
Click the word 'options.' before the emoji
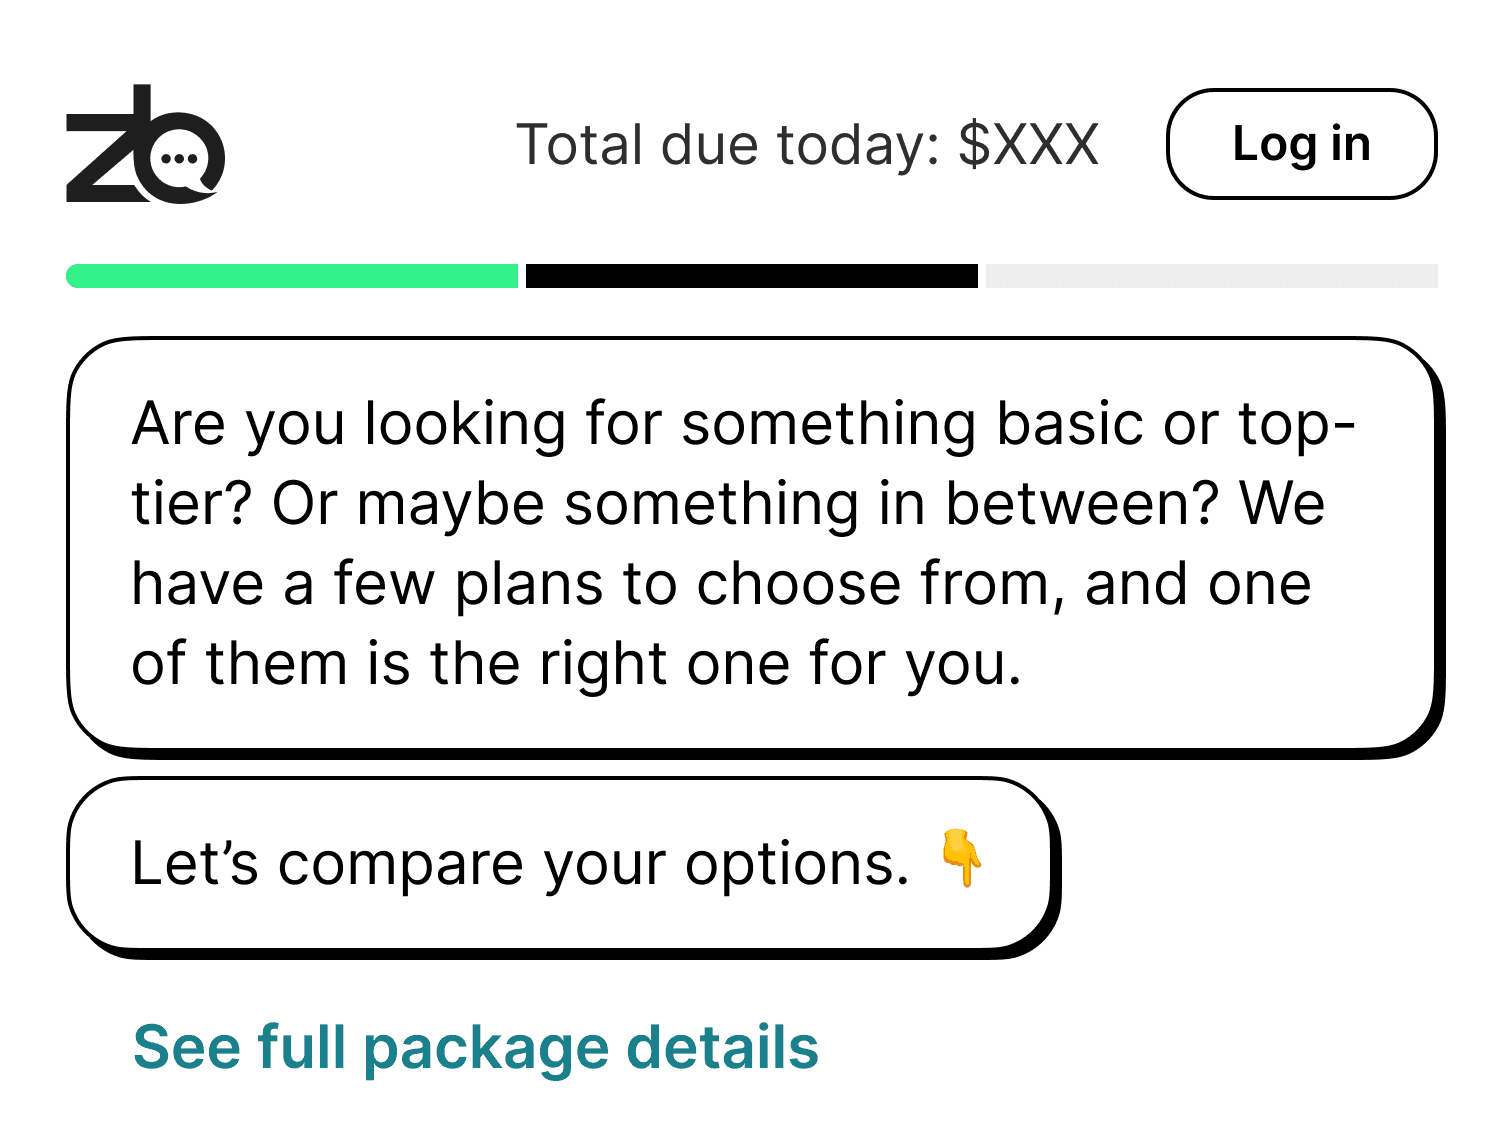797,864
